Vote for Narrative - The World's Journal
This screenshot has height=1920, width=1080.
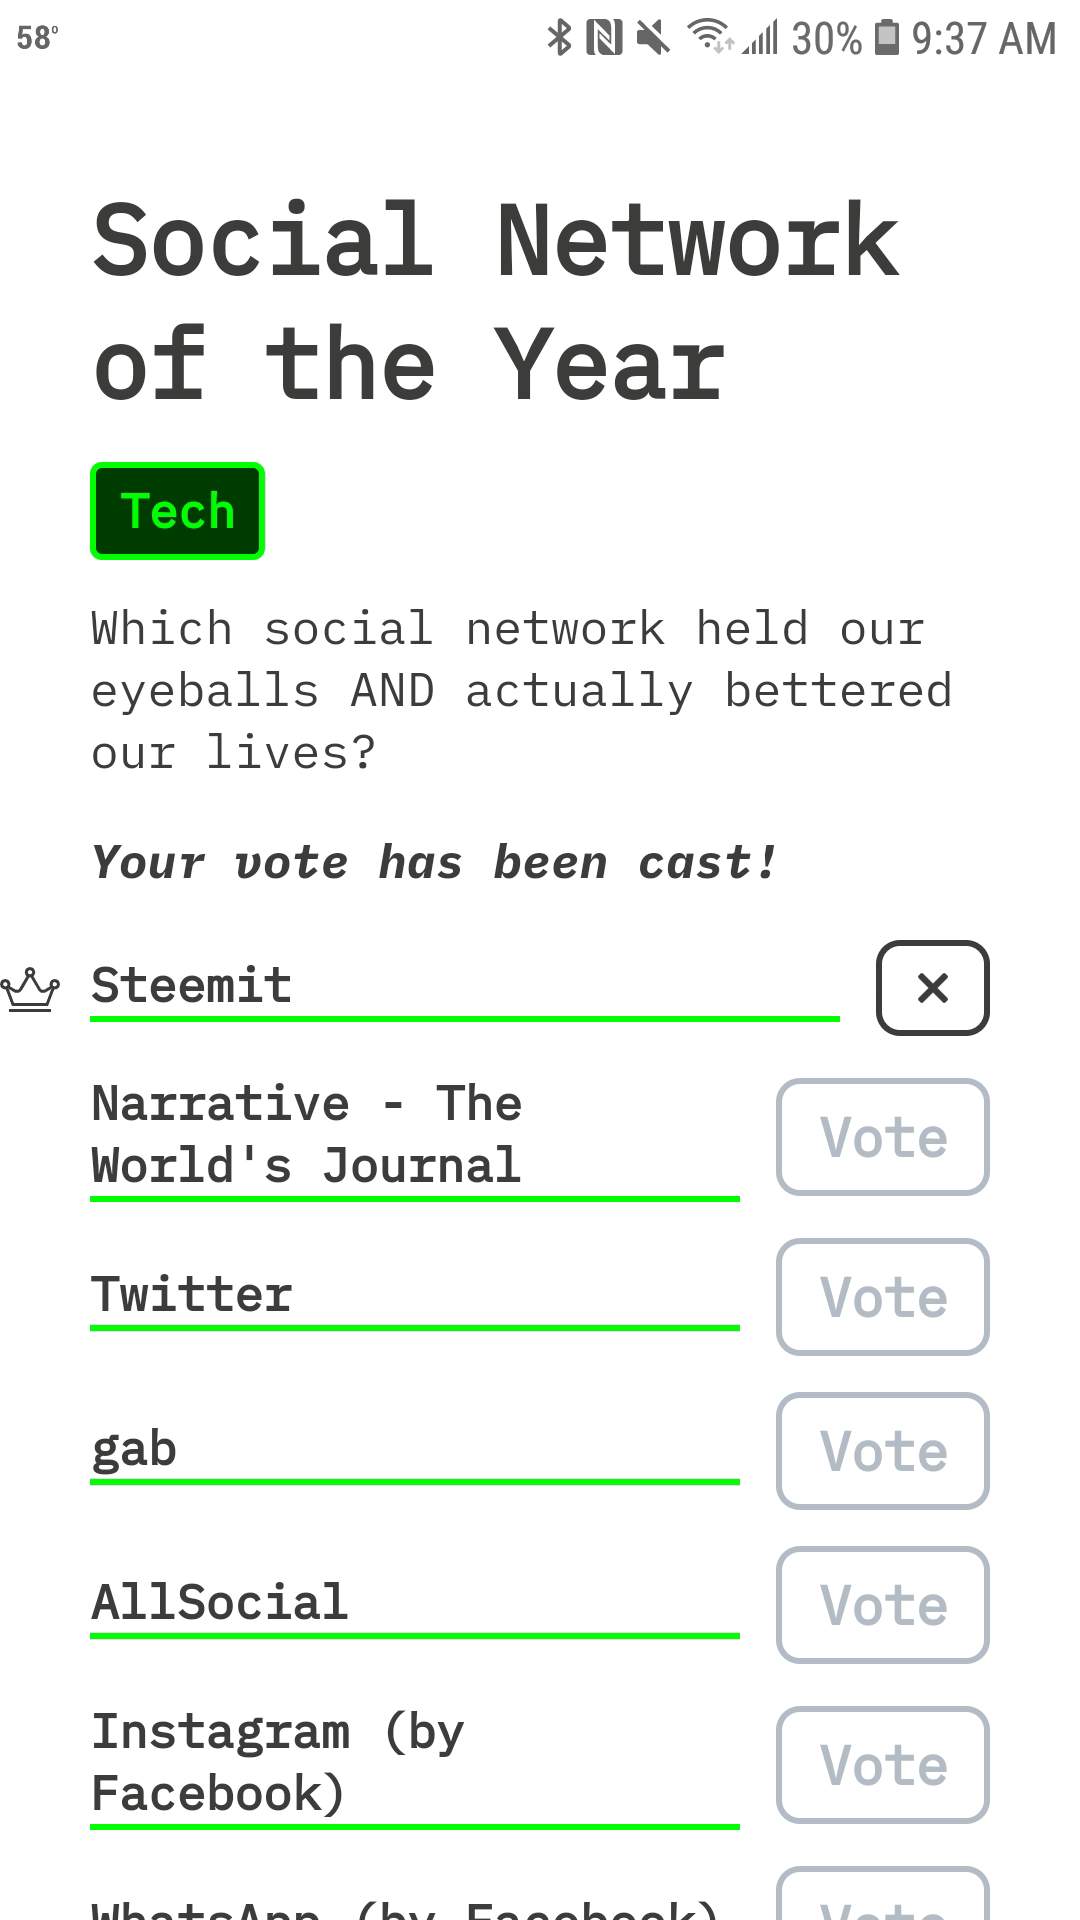tap(882, 1137)
